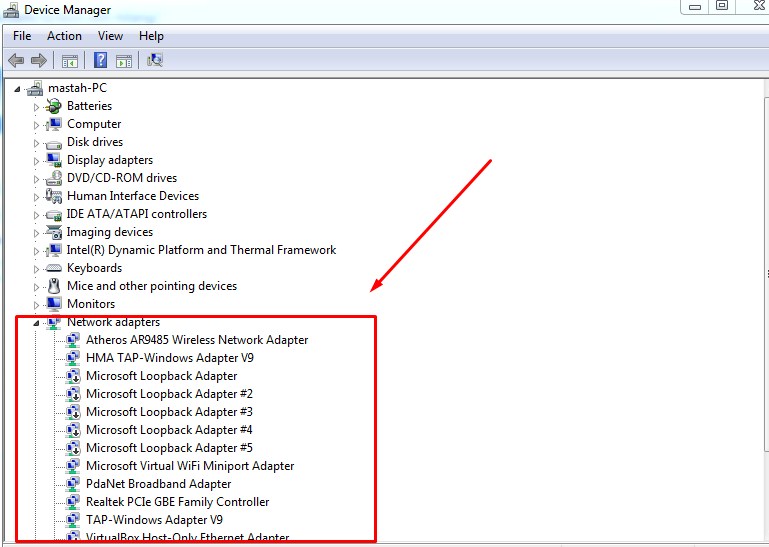Viewport: 769px width, 547px height.
Task: Expand the Imaging devices node
Action: pos(36,233)
